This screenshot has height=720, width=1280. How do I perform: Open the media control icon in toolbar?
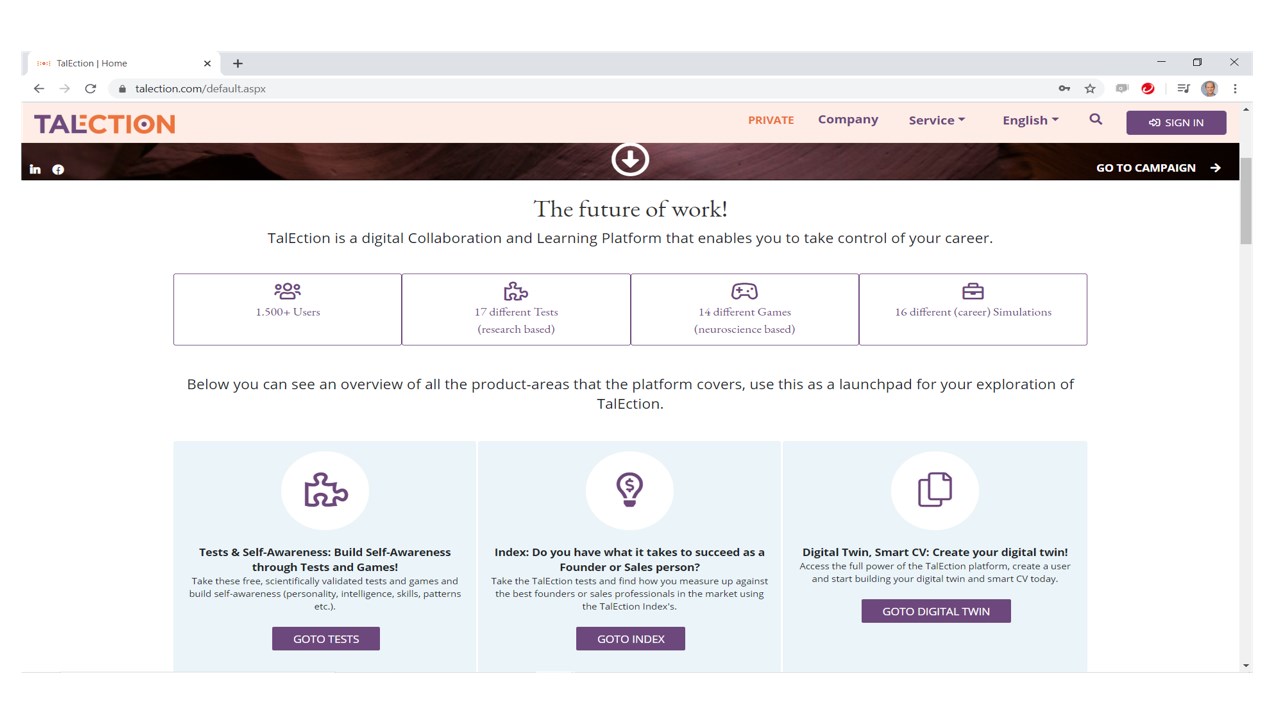pos(1183,89)
